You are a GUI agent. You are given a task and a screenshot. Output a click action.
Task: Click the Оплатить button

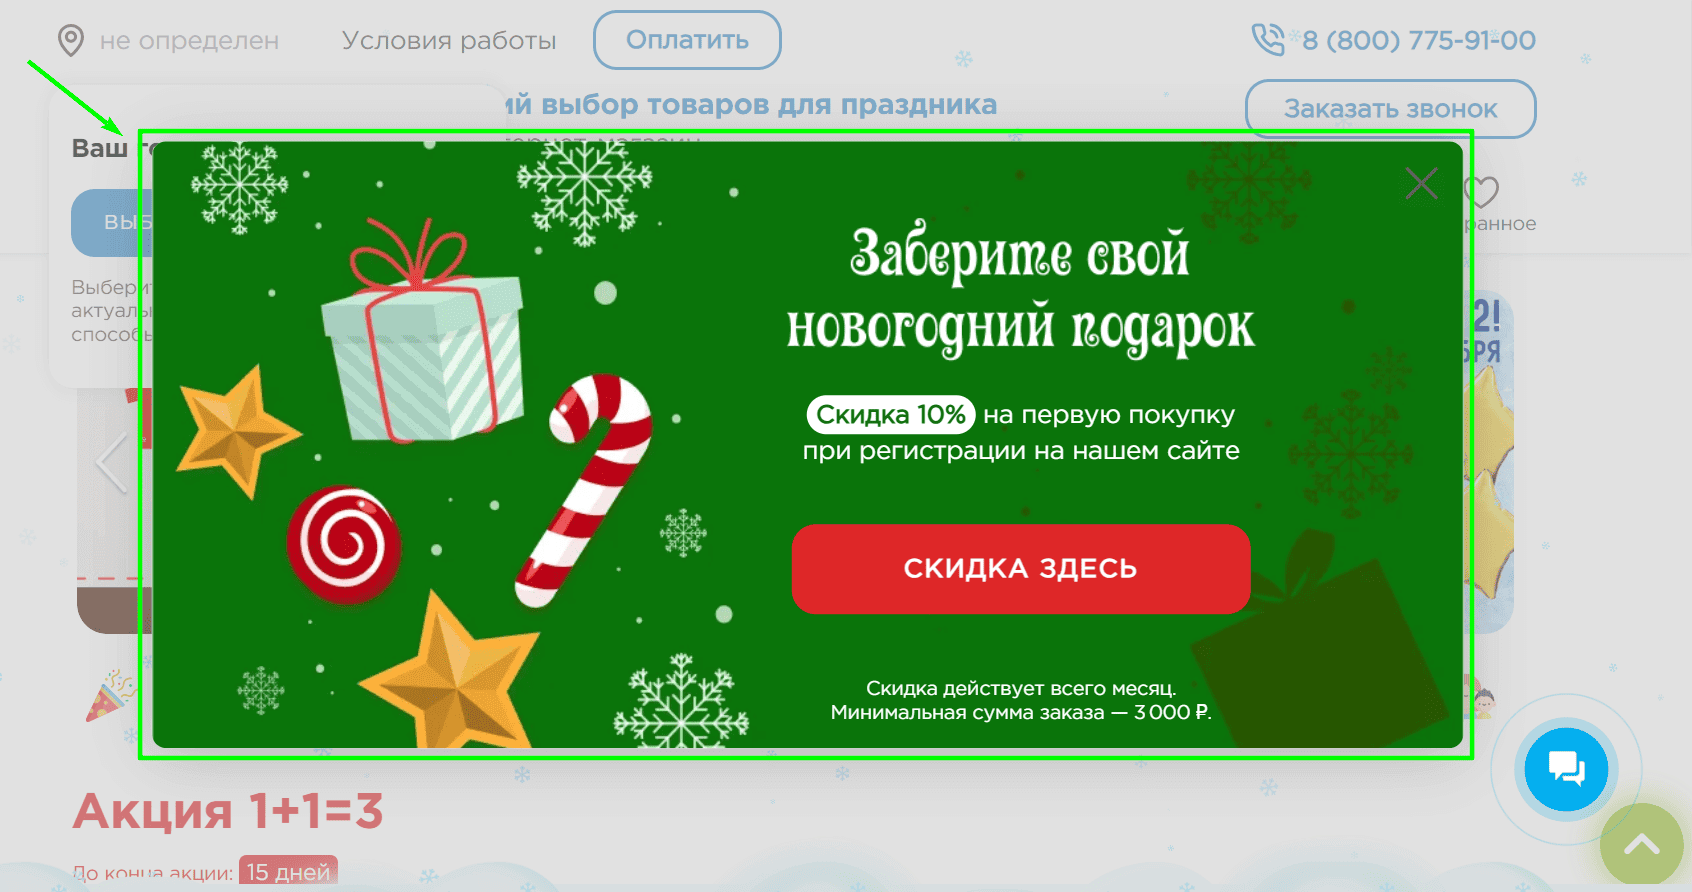(x=687, y=40)
